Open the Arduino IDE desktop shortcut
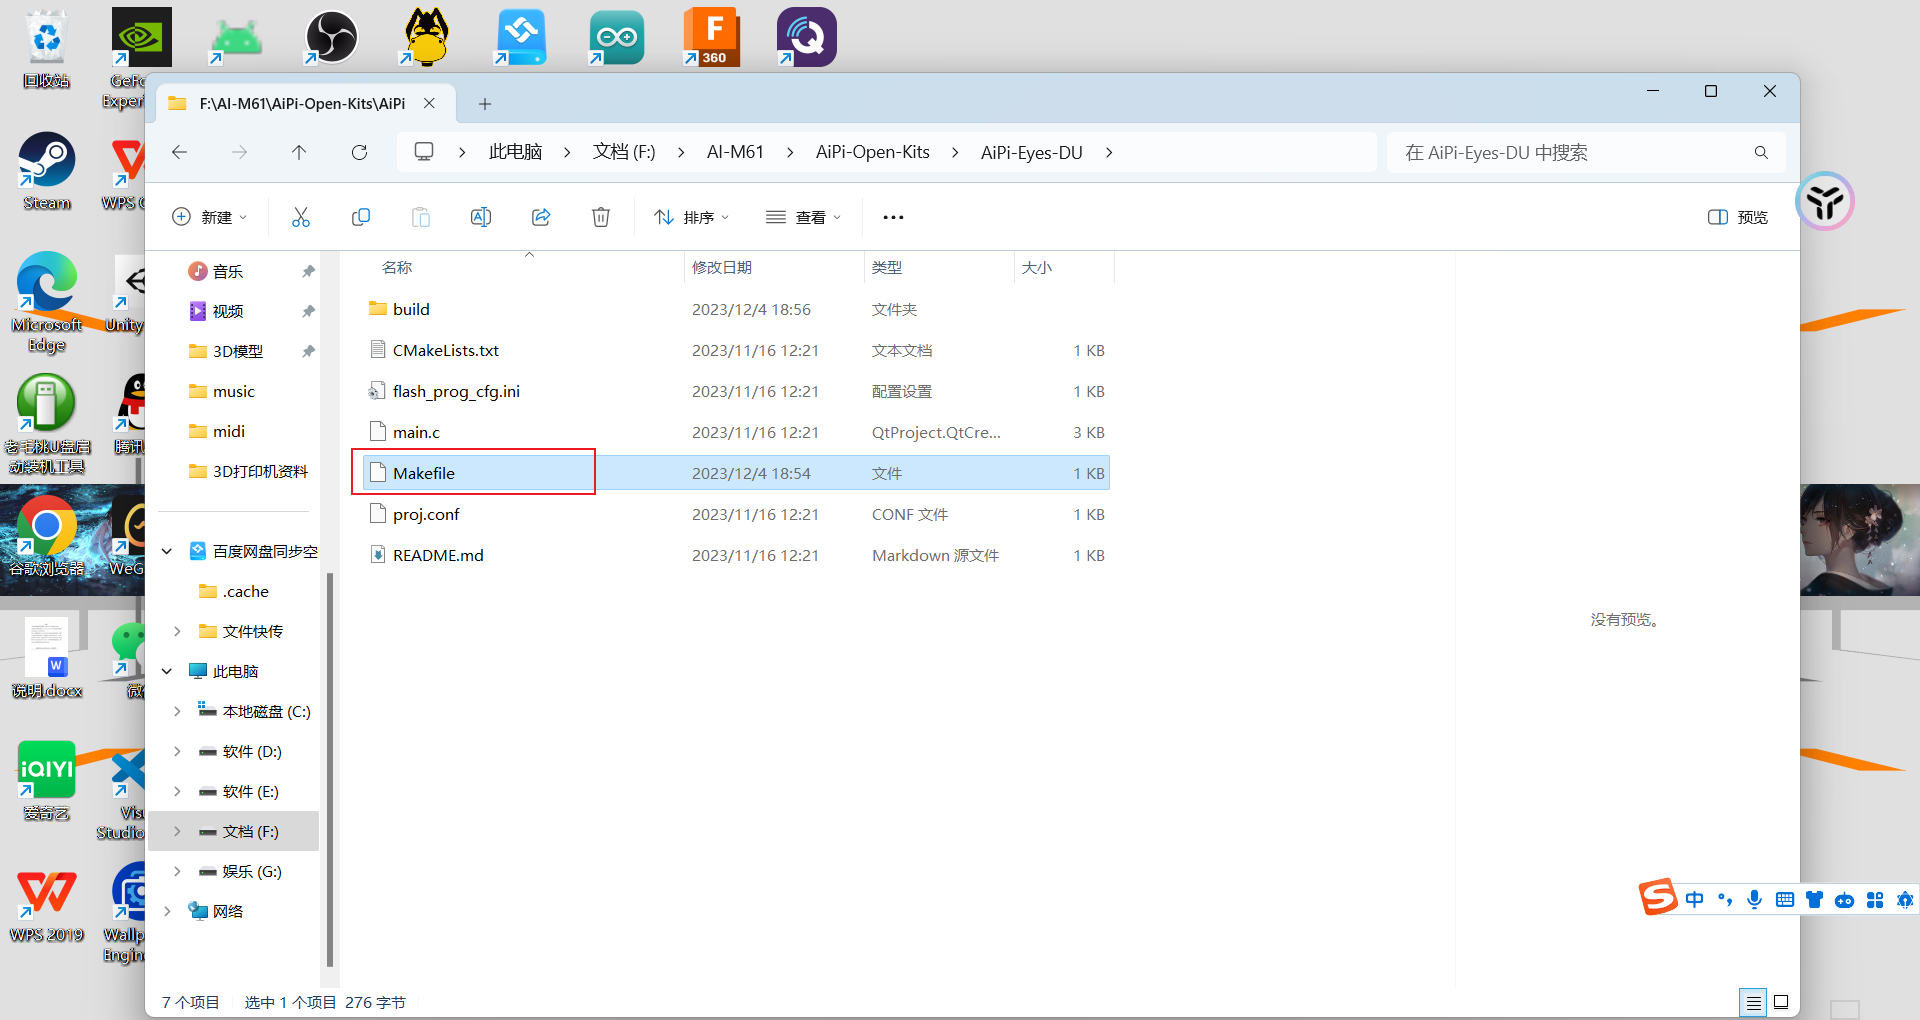The height and width of the screenshot is (1020, 1920). coord(617,37)
